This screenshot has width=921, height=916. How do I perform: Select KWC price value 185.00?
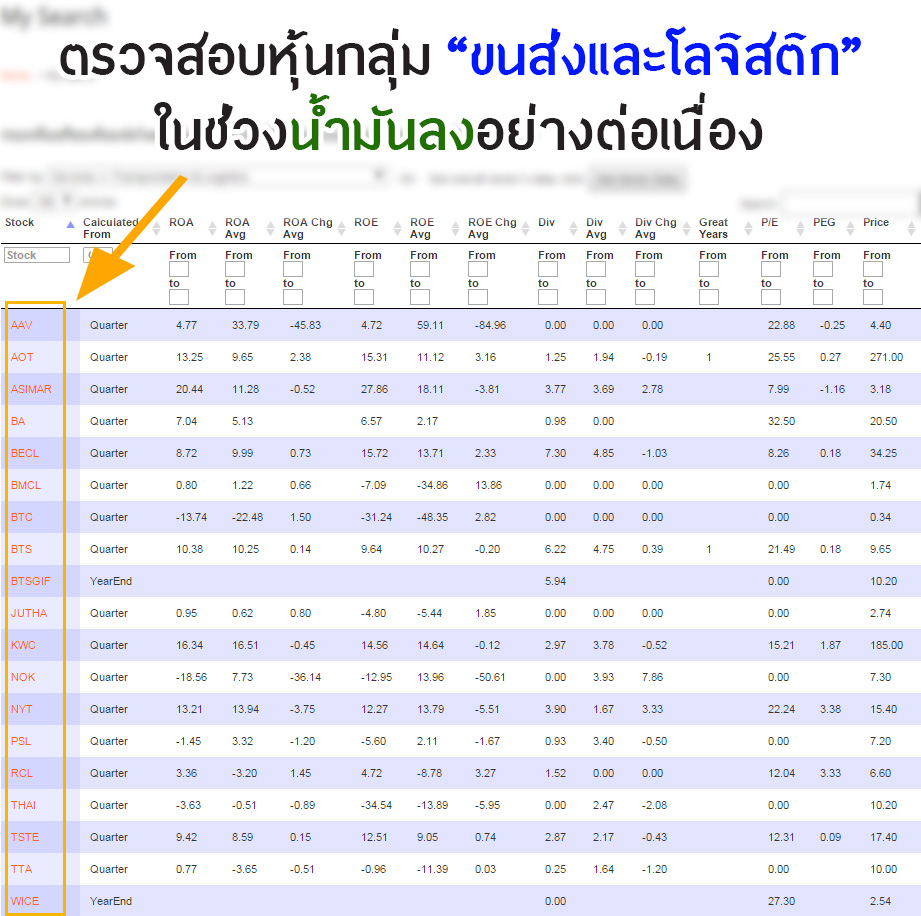[x=886, y=645]
